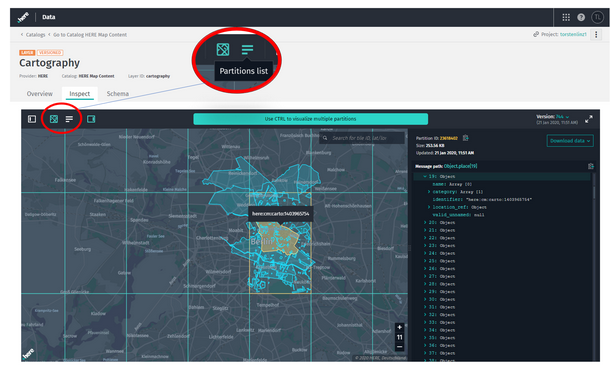Click the here:cm:carto:1403965754 map tooltip
Image resolution: width=616 pixels, height=367 pixels.
coord(280,214)
